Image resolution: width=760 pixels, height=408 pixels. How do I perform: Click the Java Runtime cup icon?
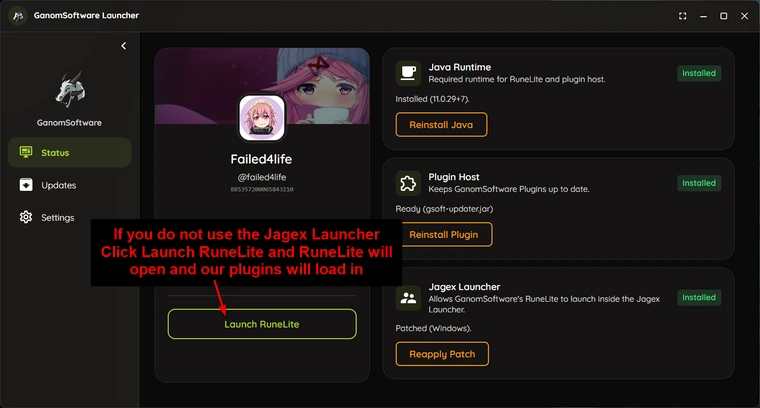[408, 73]
